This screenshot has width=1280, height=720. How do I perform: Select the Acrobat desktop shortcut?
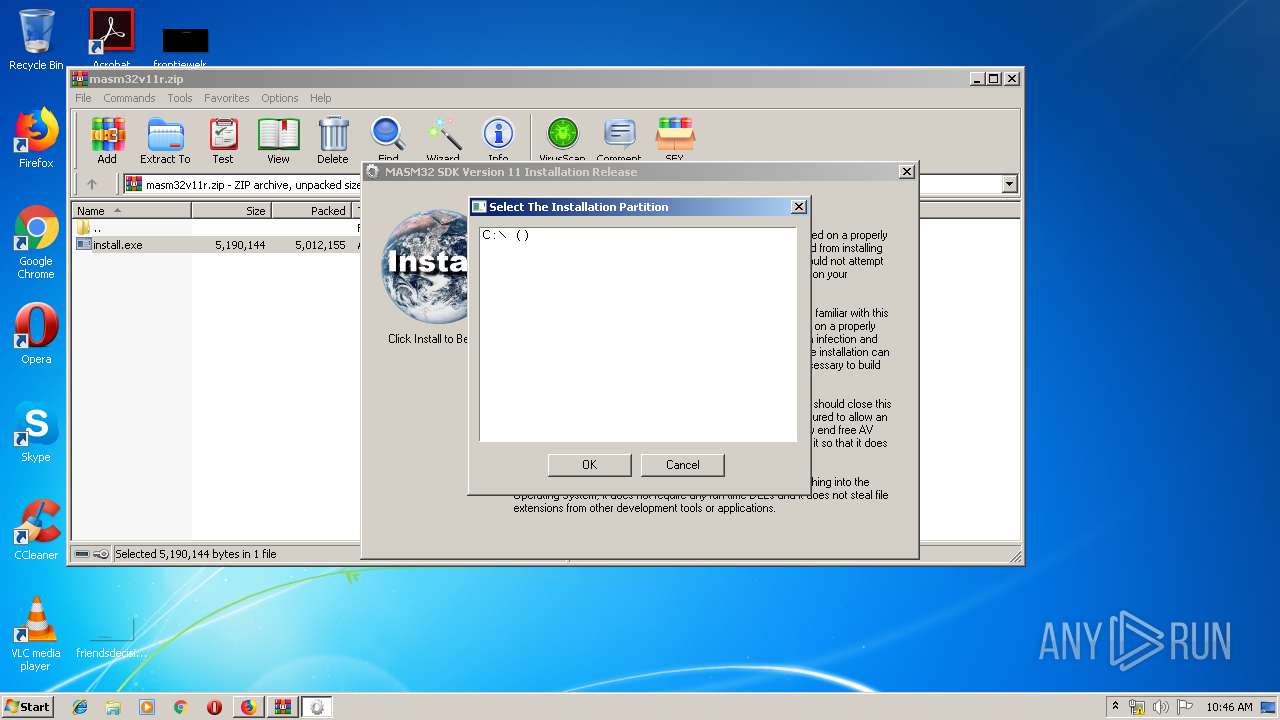[x=112, y=40]
